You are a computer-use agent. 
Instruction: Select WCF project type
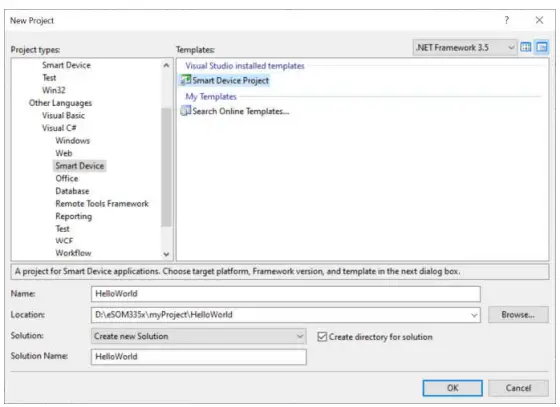coord(64,241)
